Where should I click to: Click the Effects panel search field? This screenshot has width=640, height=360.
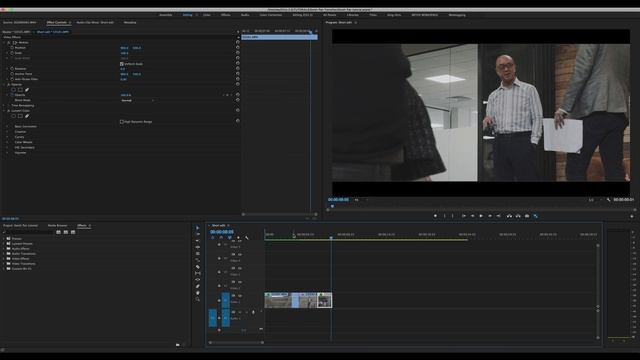click(28, 232)
